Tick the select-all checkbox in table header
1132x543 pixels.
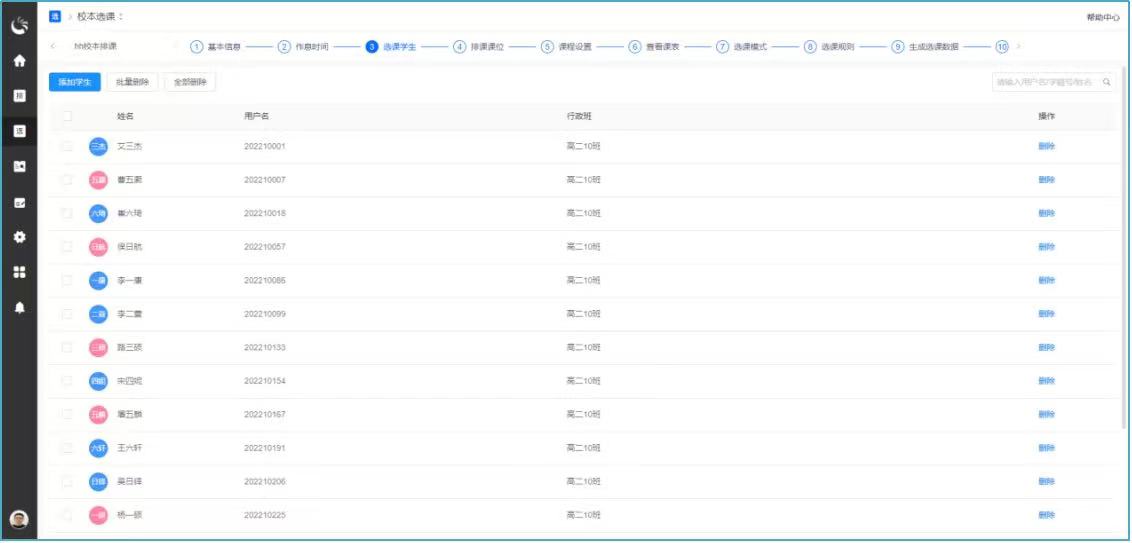click(67, 116)
